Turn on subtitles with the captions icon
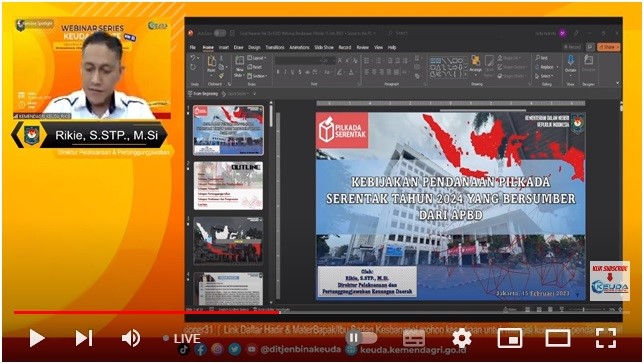Viewport: 644px width, 363px height. 413,339
